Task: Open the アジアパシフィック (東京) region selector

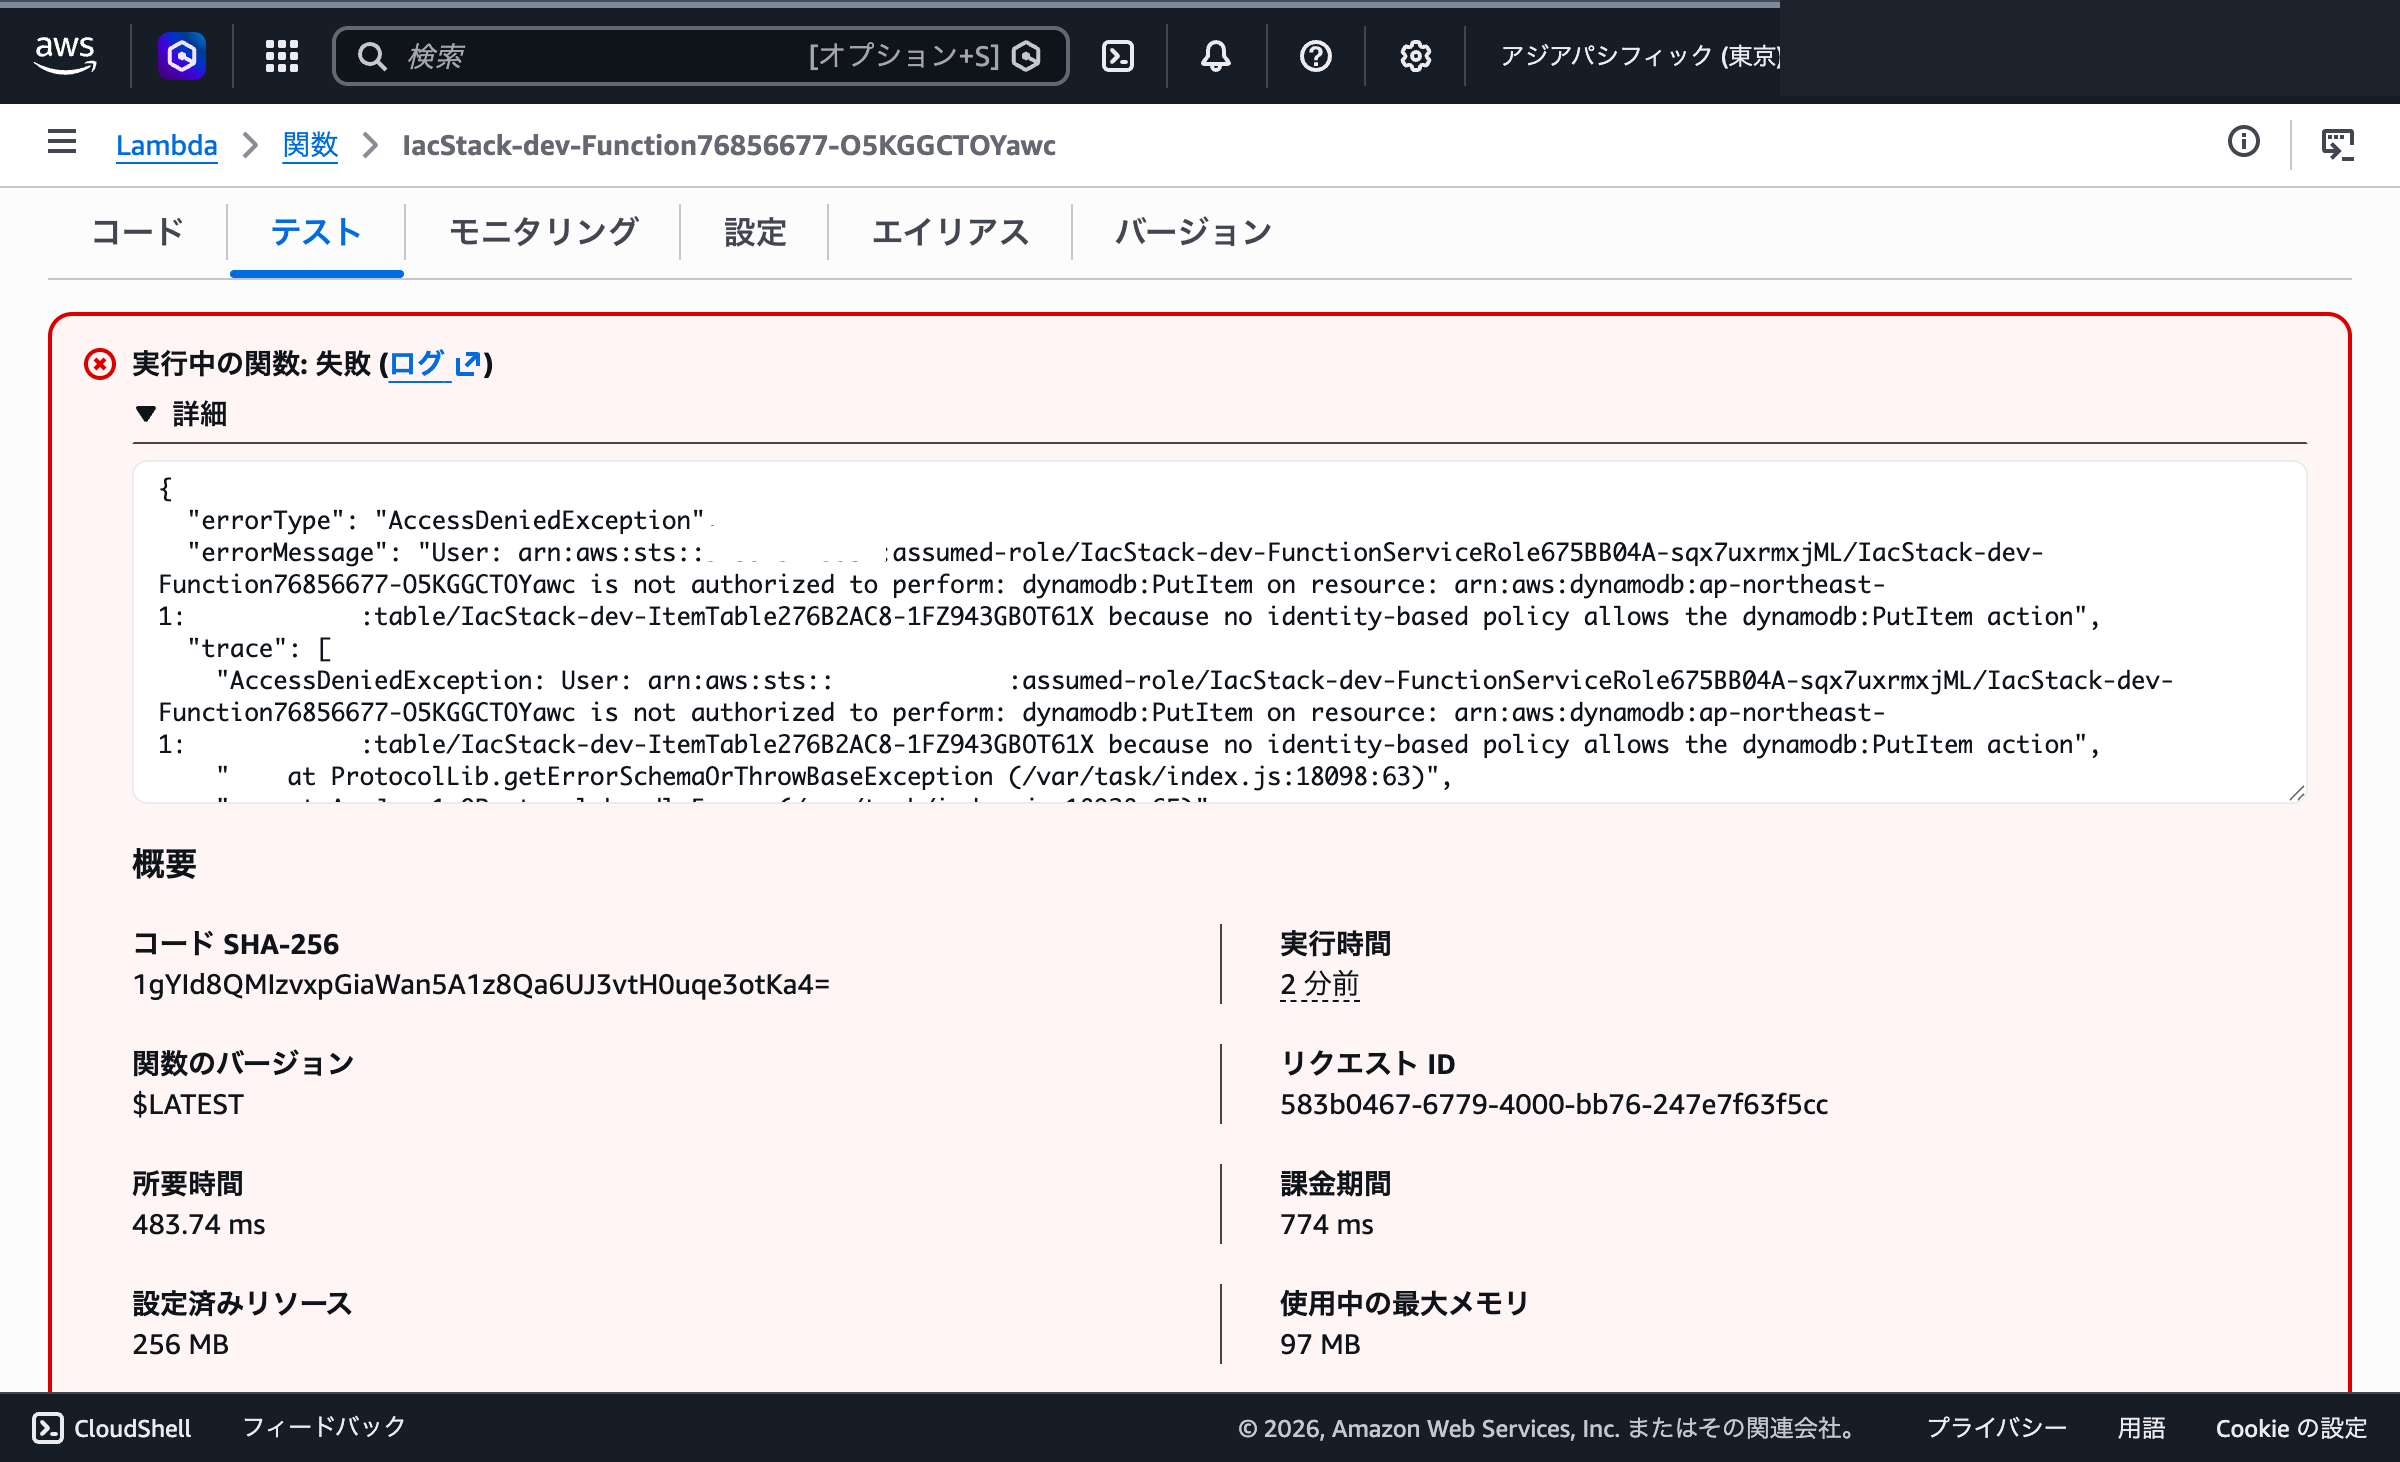Action: click(1640, 56)
